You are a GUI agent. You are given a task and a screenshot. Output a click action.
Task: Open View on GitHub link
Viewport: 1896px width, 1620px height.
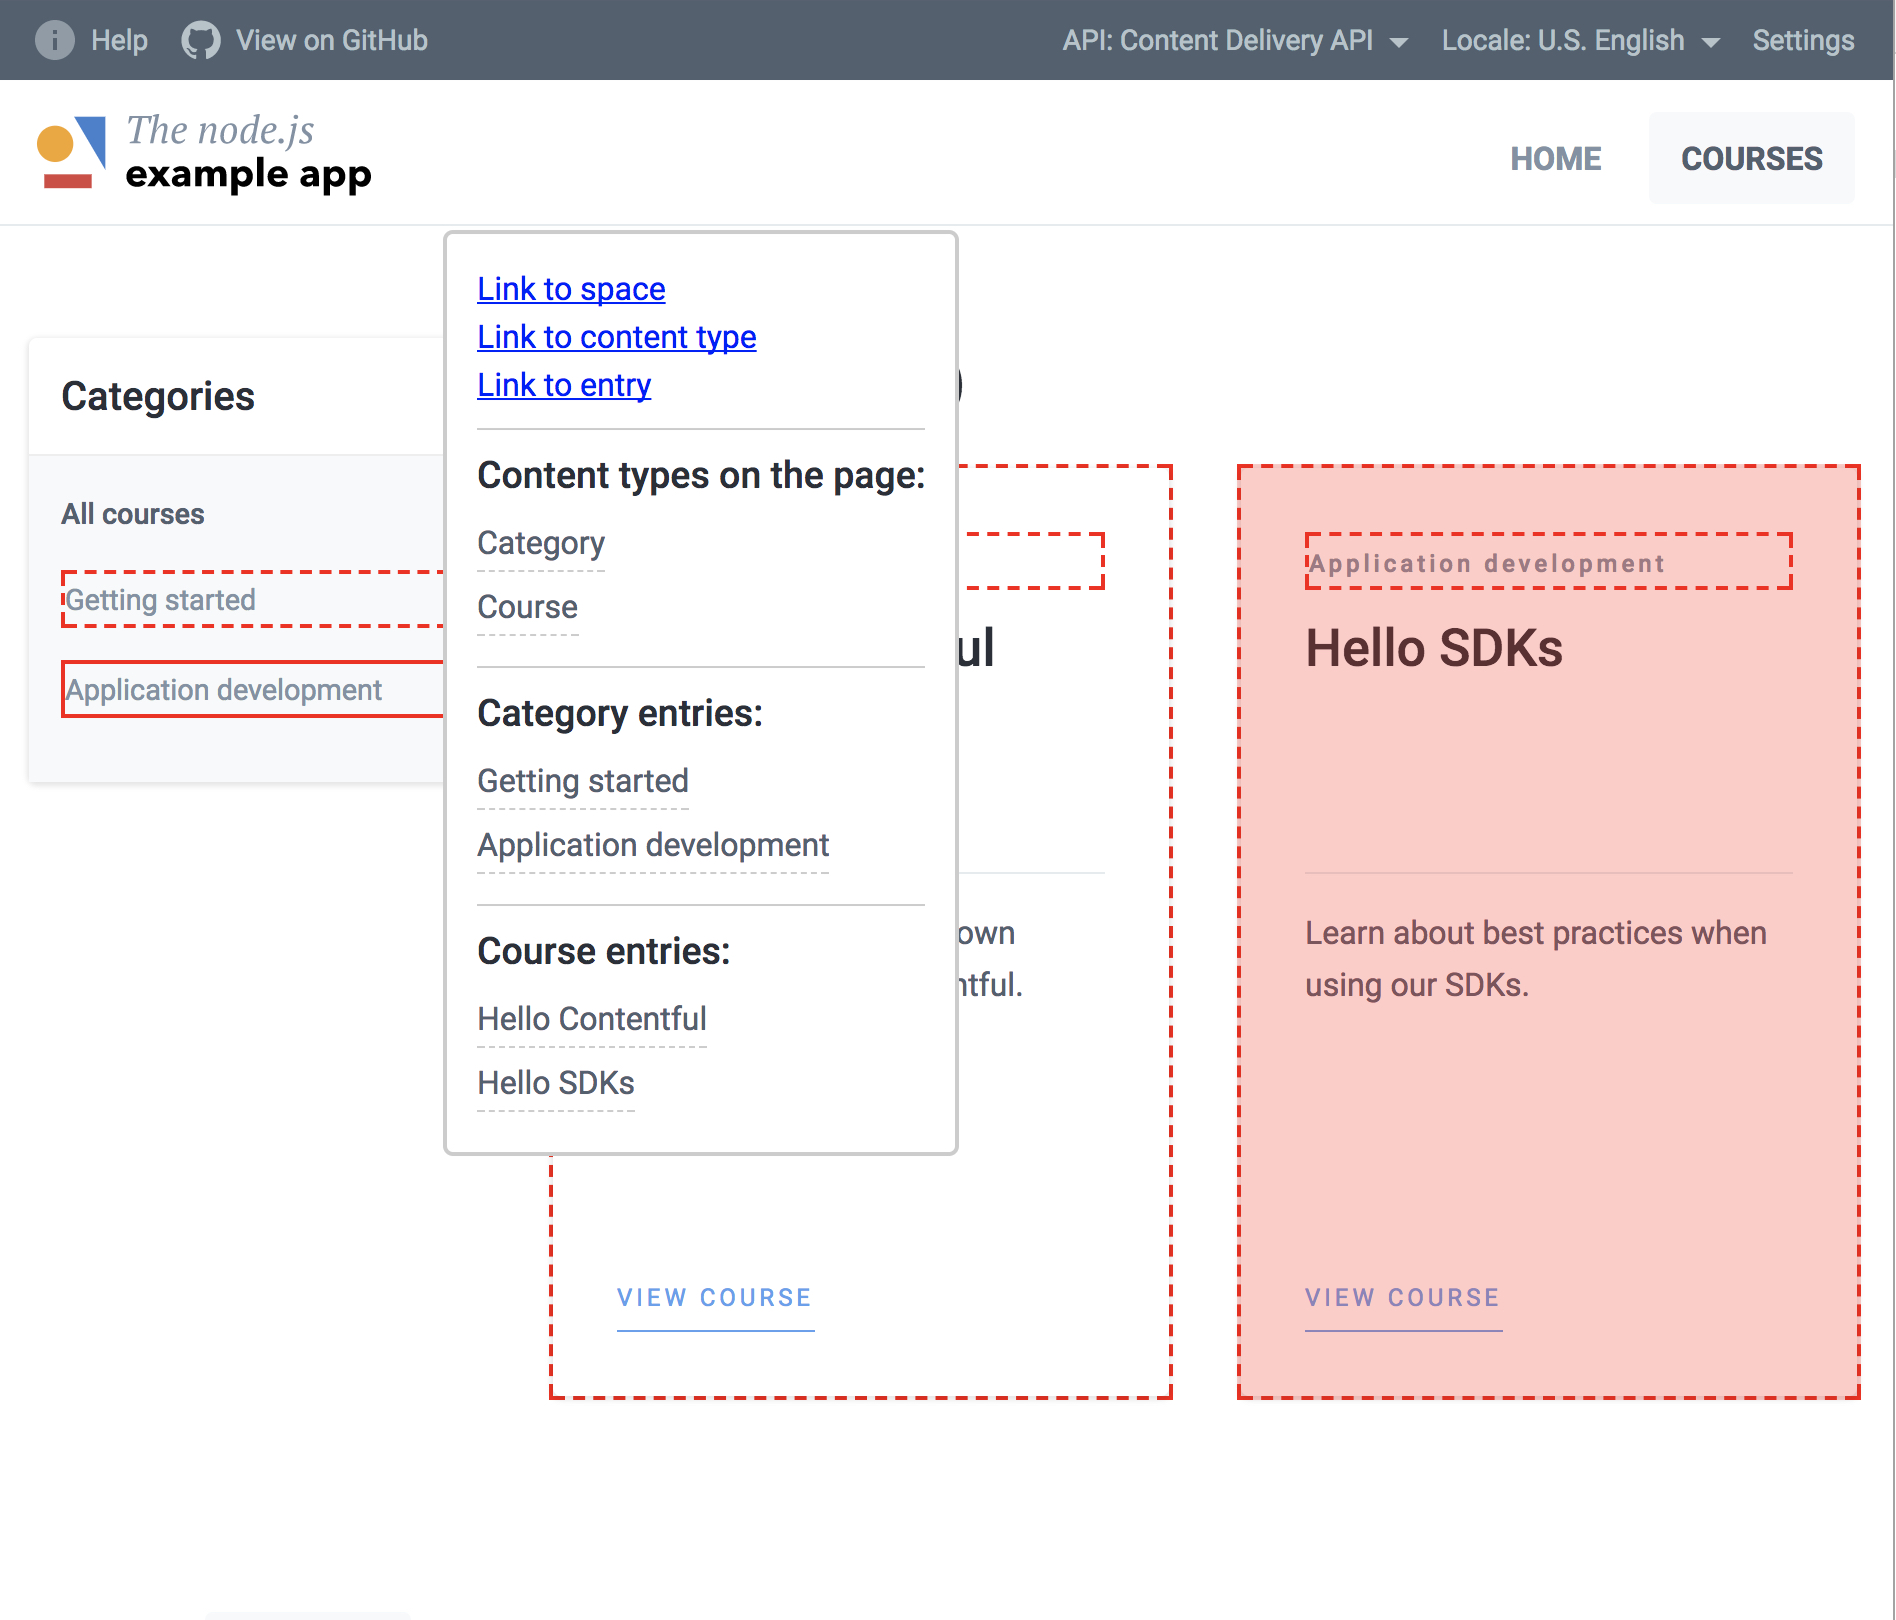(331, 40)
